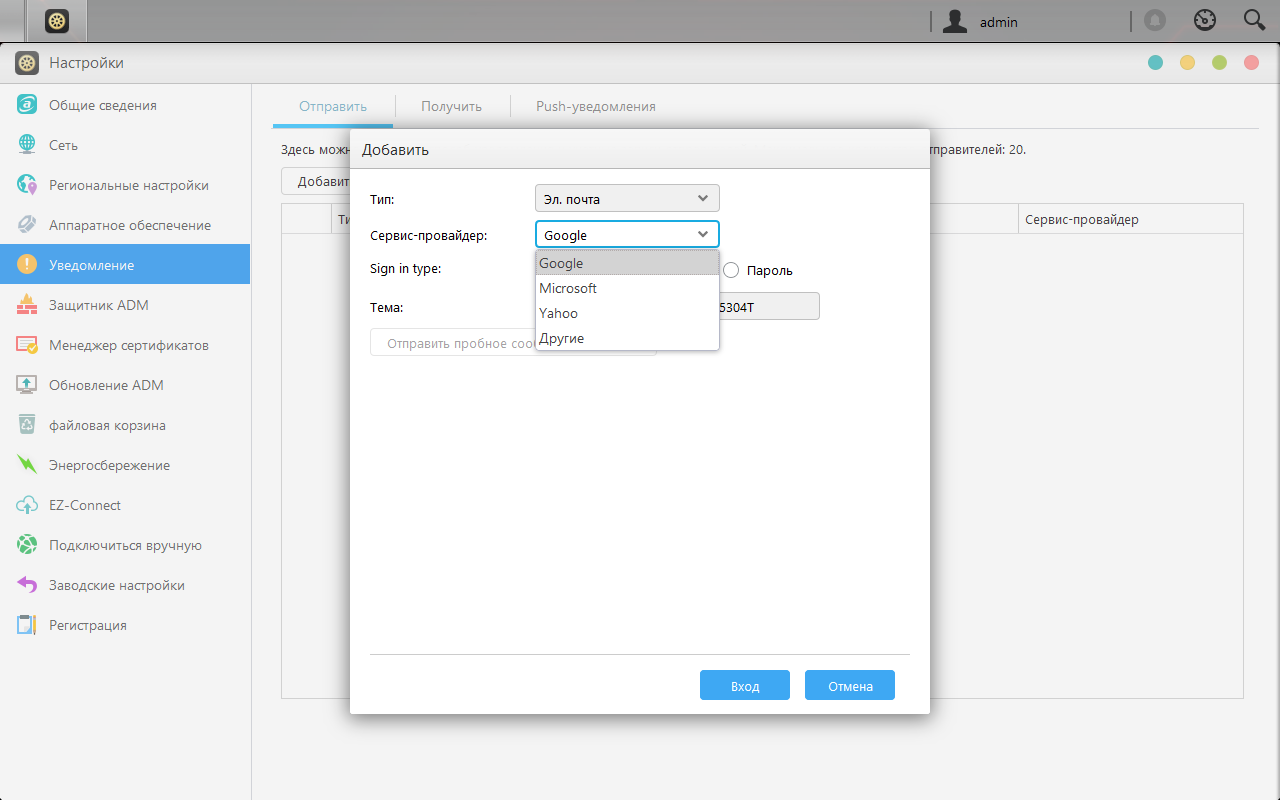Select the Пароль radio button
This screenshot has height=800, width=1280.
tap(731, 270)
